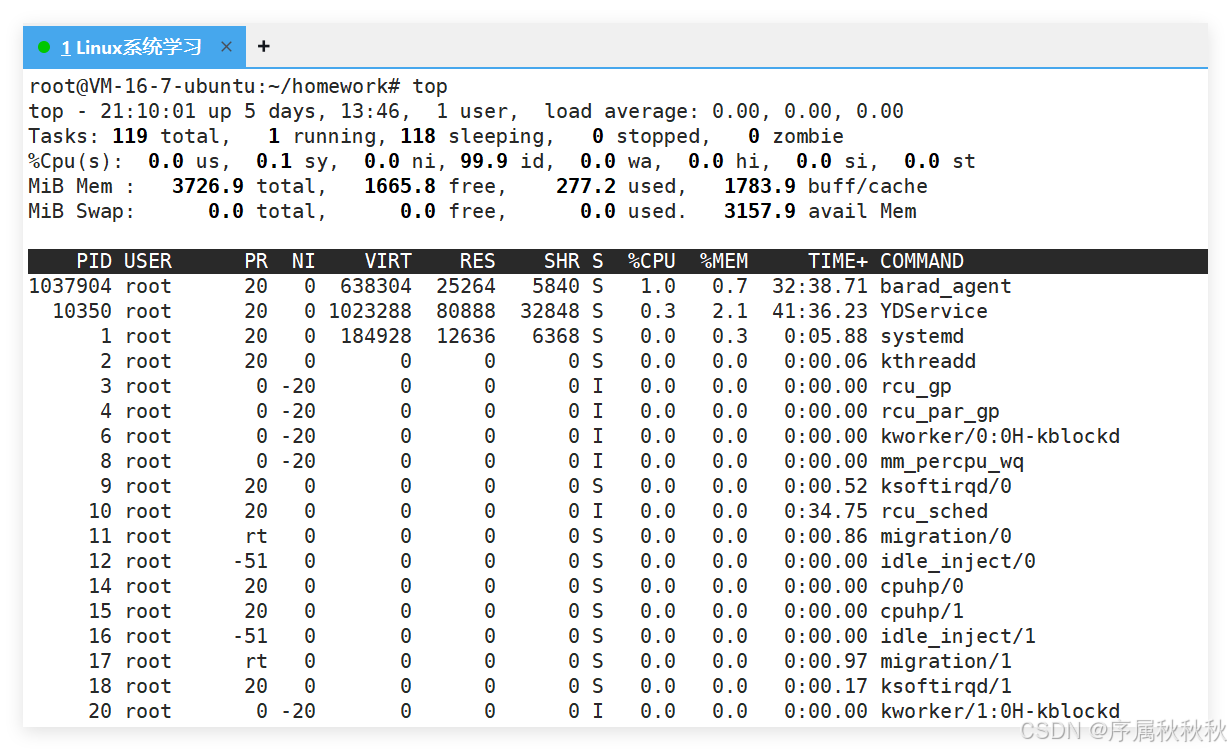The width and height of the screenshot is (1231, 750).
Task: Select the mm_percpu_wq process name
Action: (x=952, y=461)
